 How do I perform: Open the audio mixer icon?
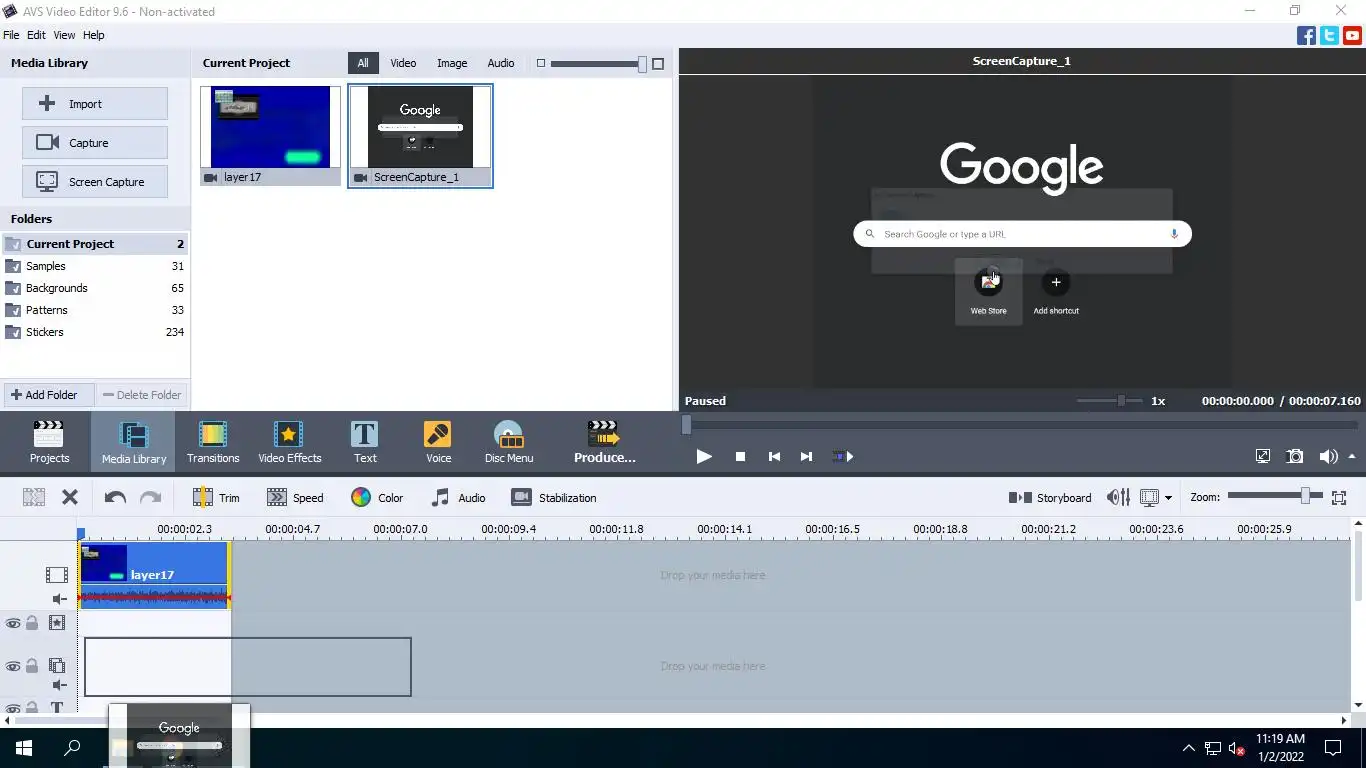1118,497
